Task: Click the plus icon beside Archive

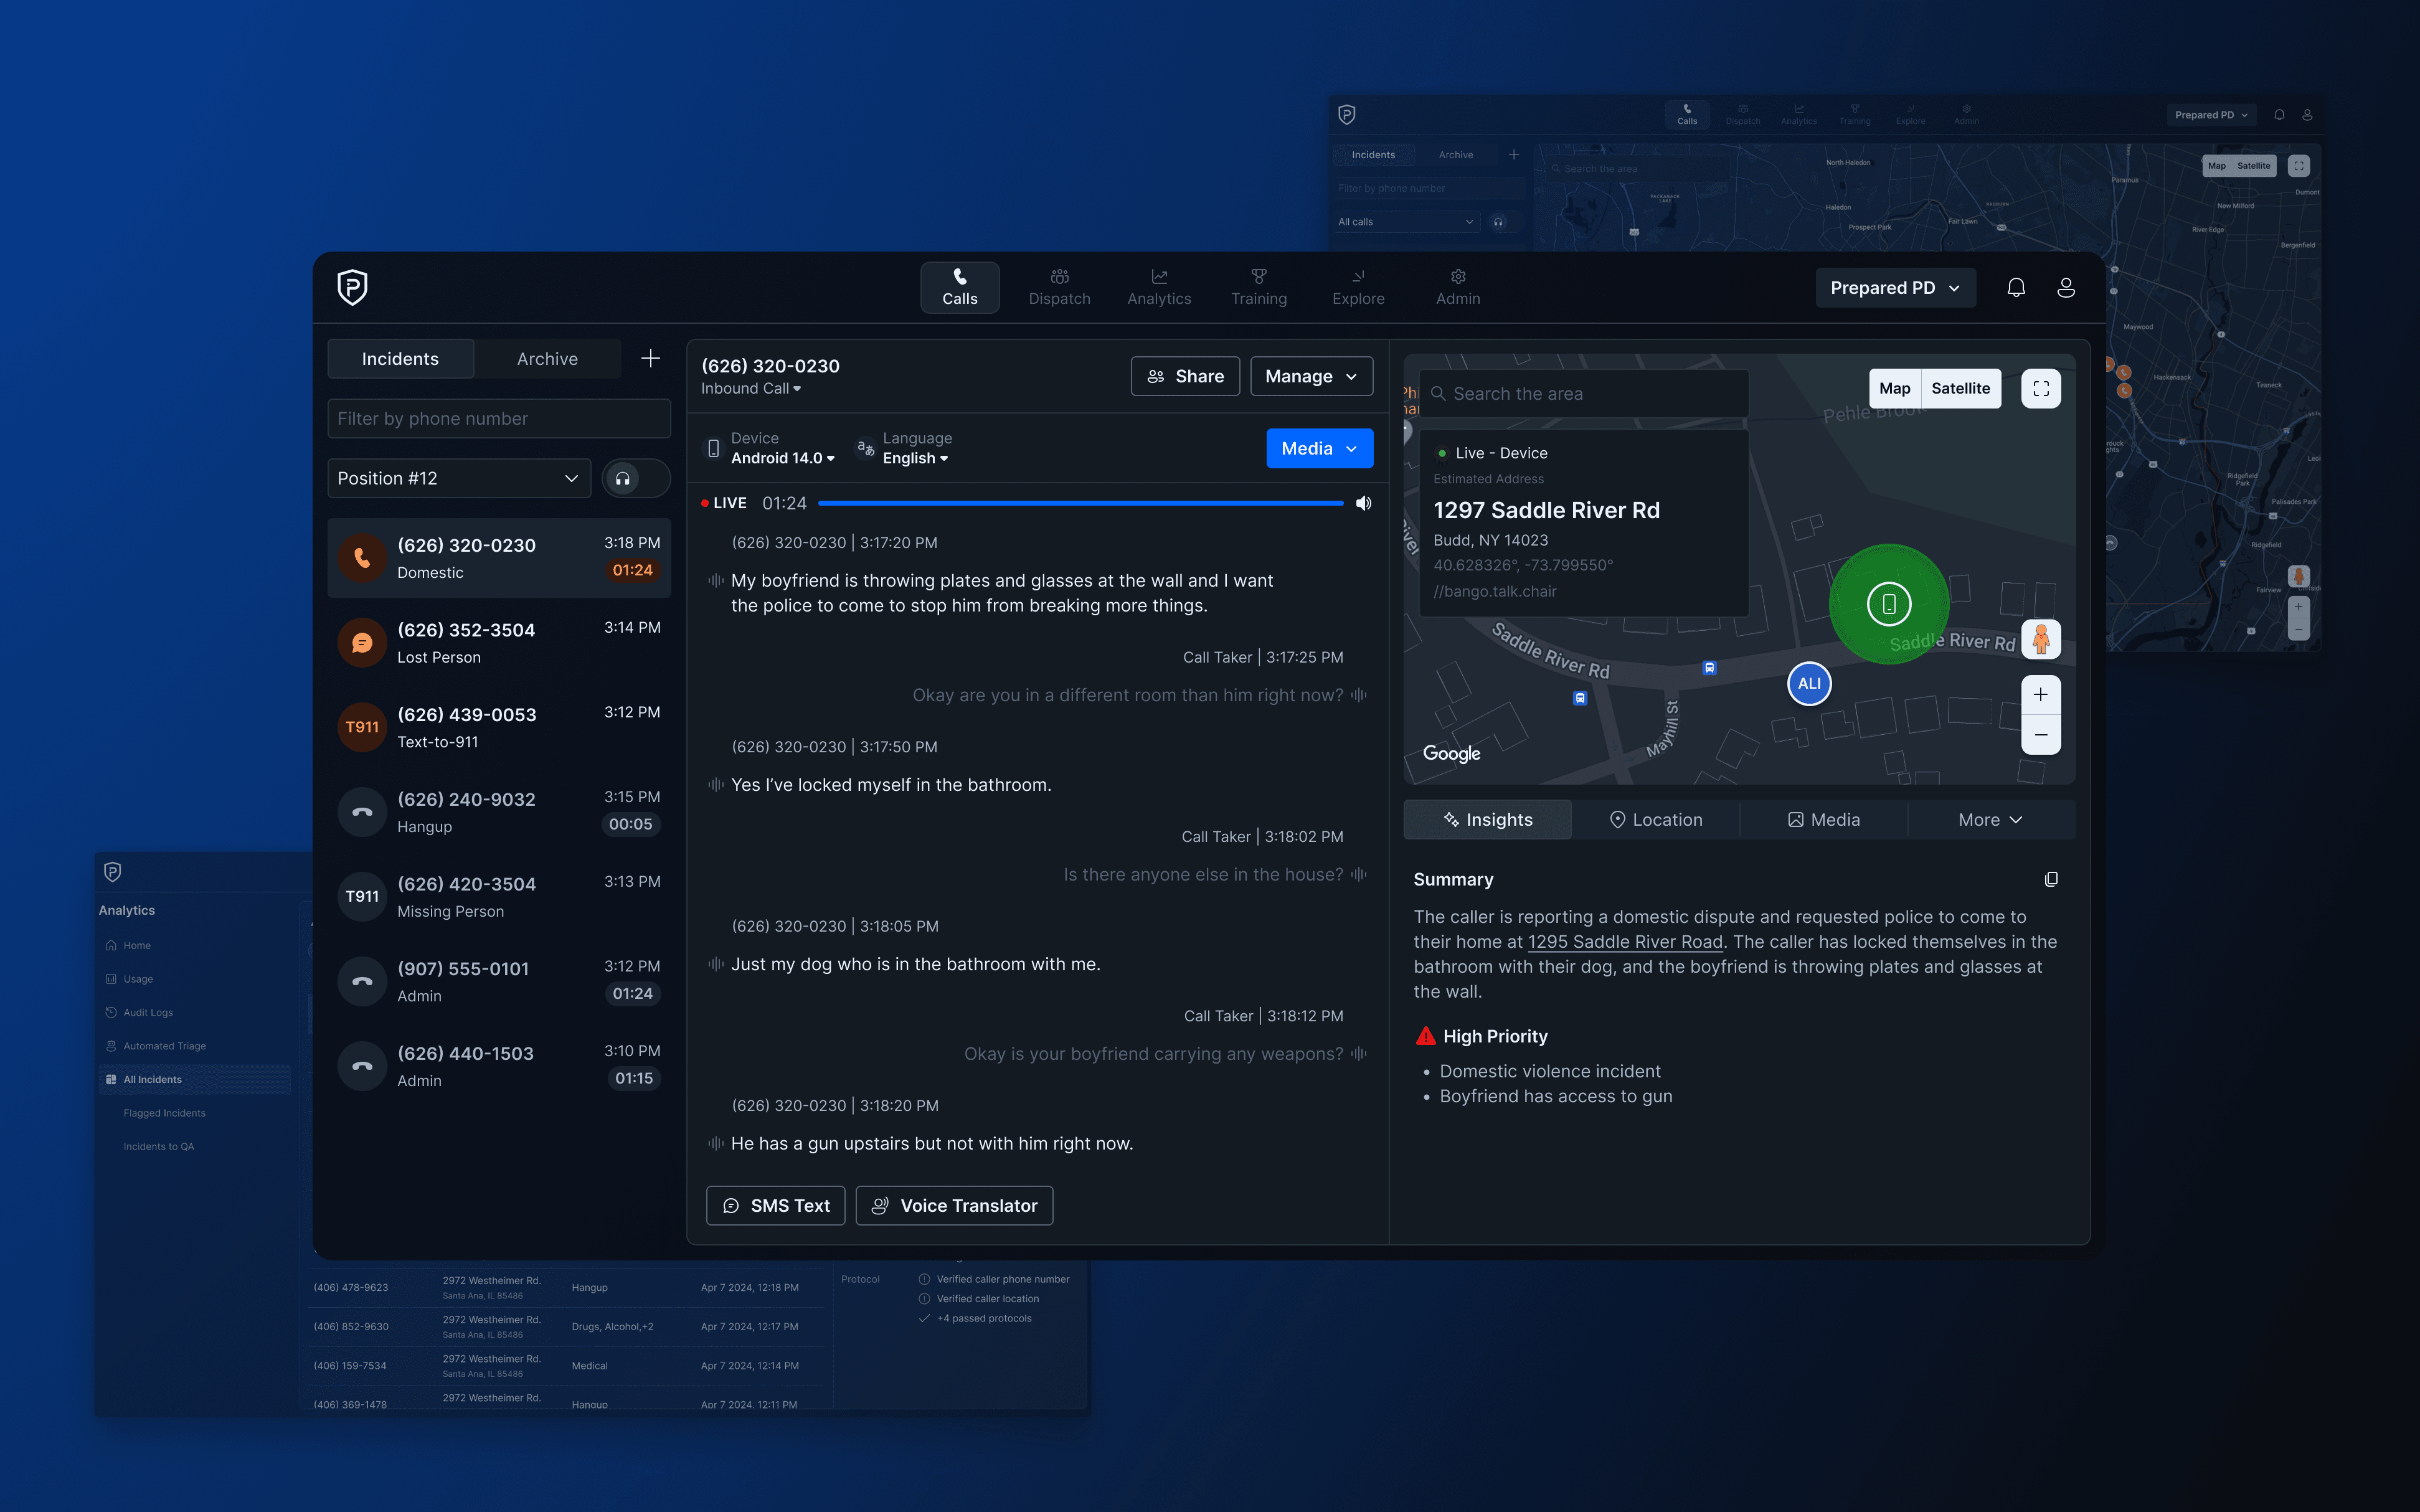Action: (x=650, y=358)
